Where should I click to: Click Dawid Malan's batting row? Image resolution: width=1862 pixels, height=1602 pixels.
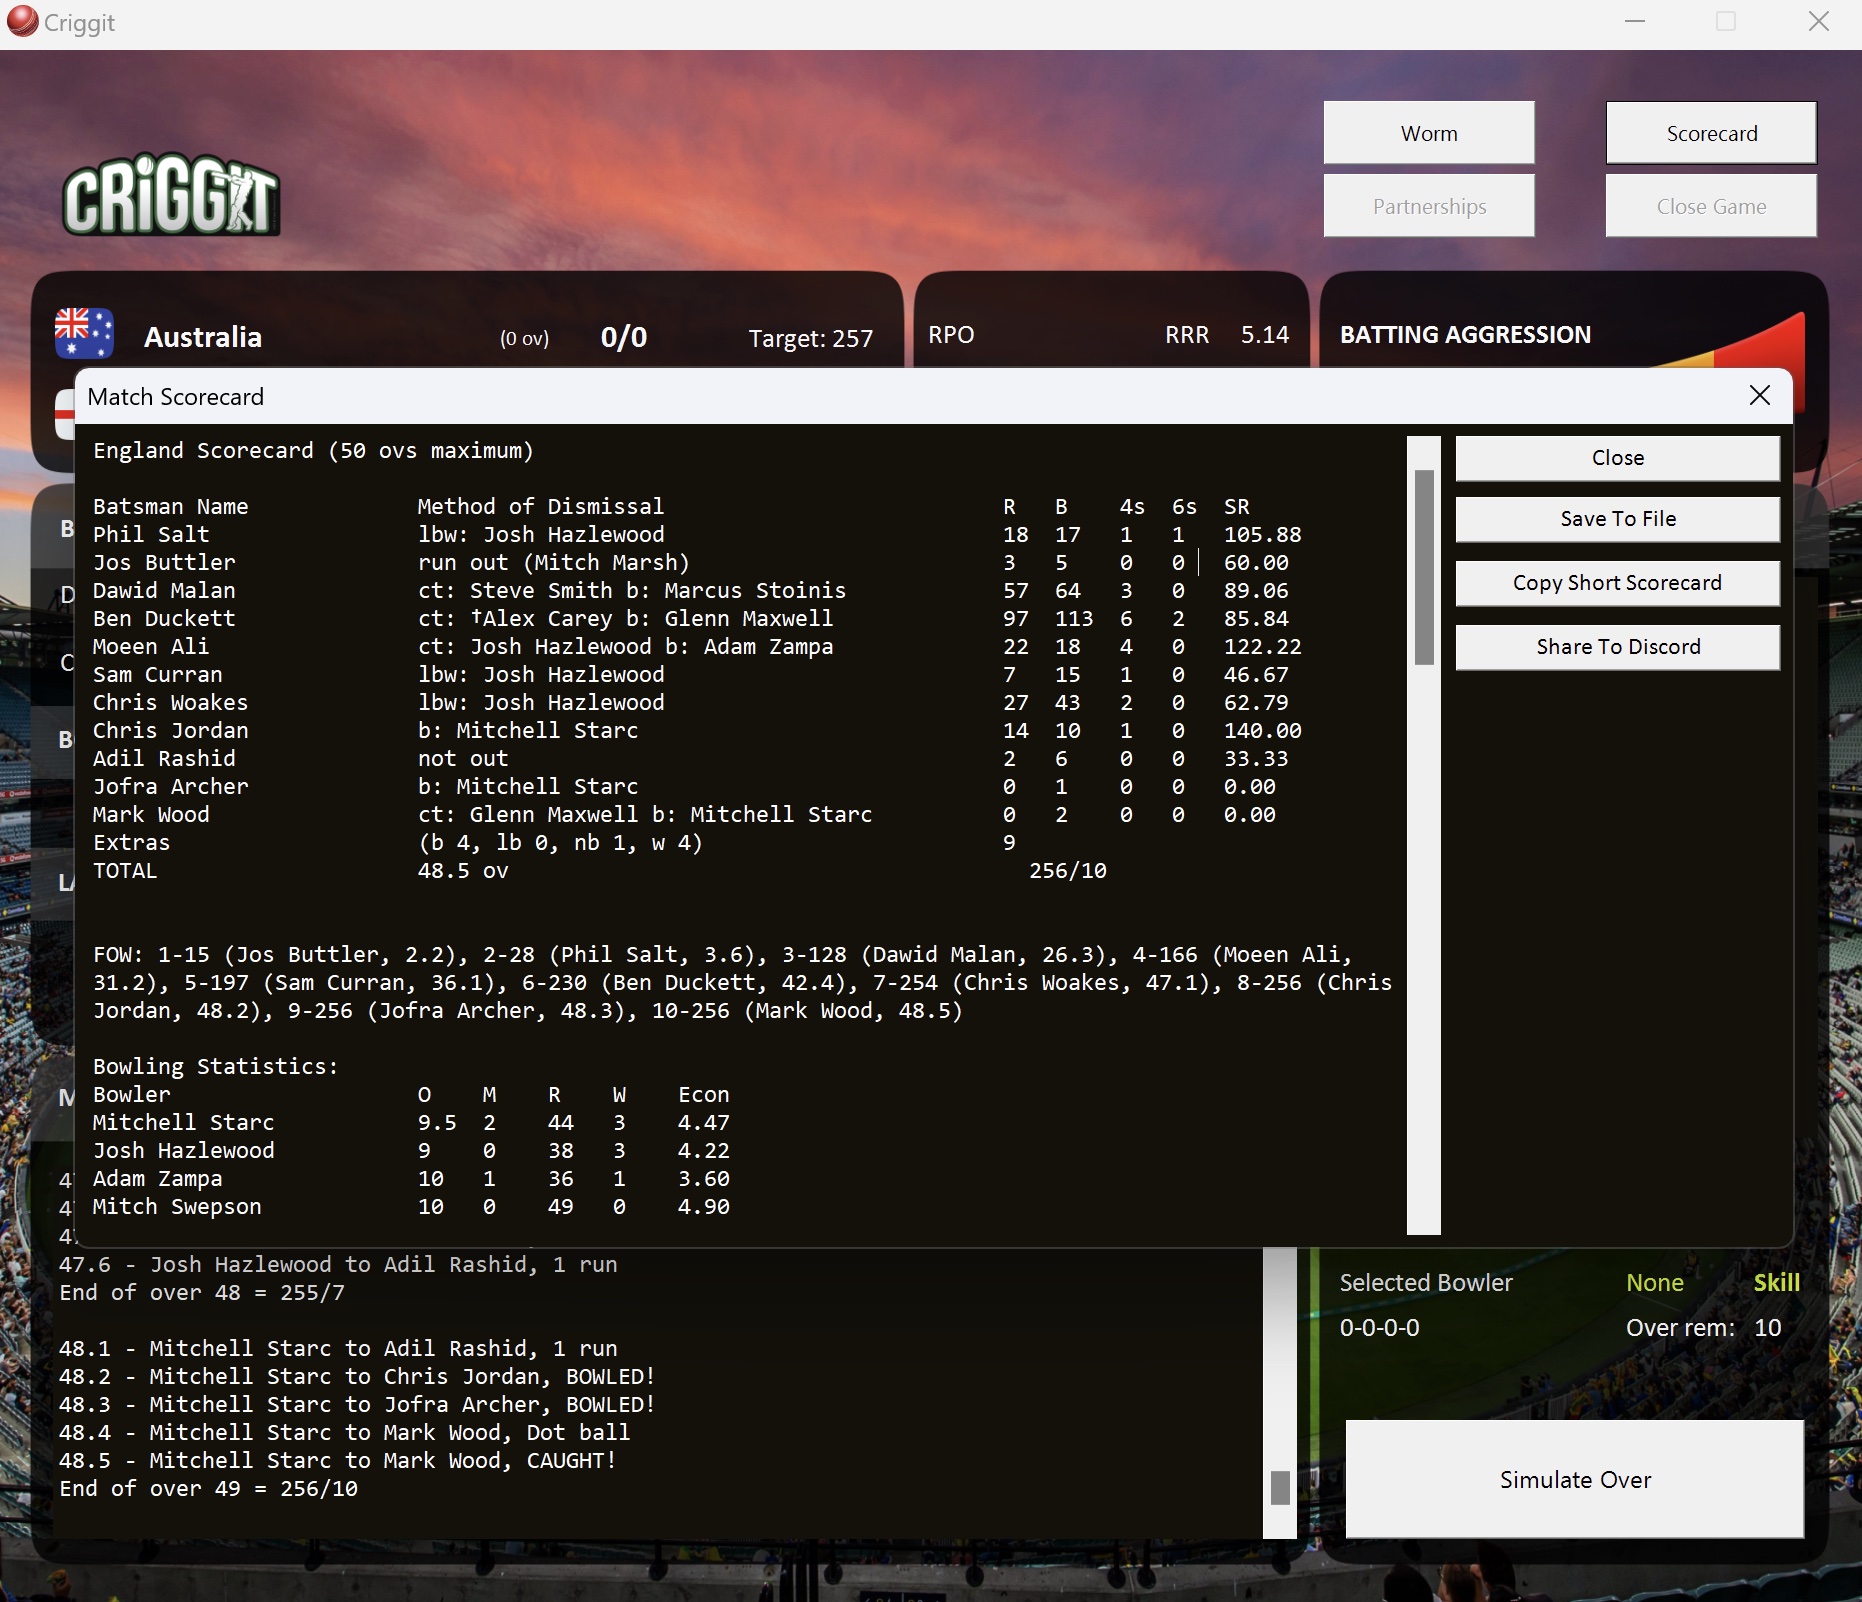(697, 591)
